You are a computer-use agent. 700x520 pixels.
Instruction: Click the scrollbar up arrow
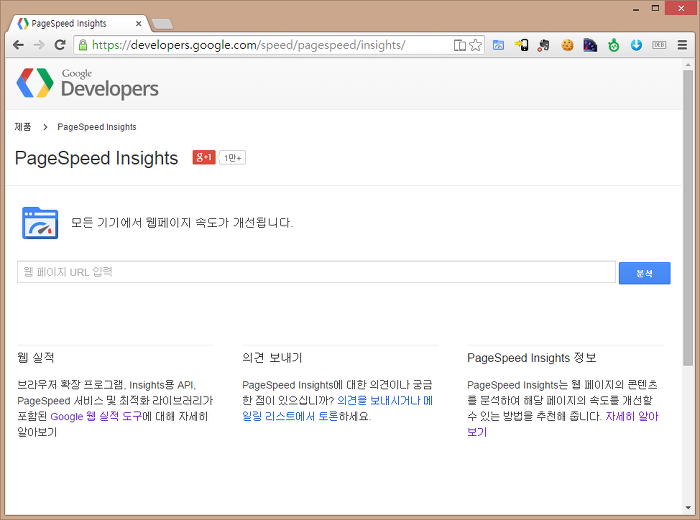[x=688, y=65]
